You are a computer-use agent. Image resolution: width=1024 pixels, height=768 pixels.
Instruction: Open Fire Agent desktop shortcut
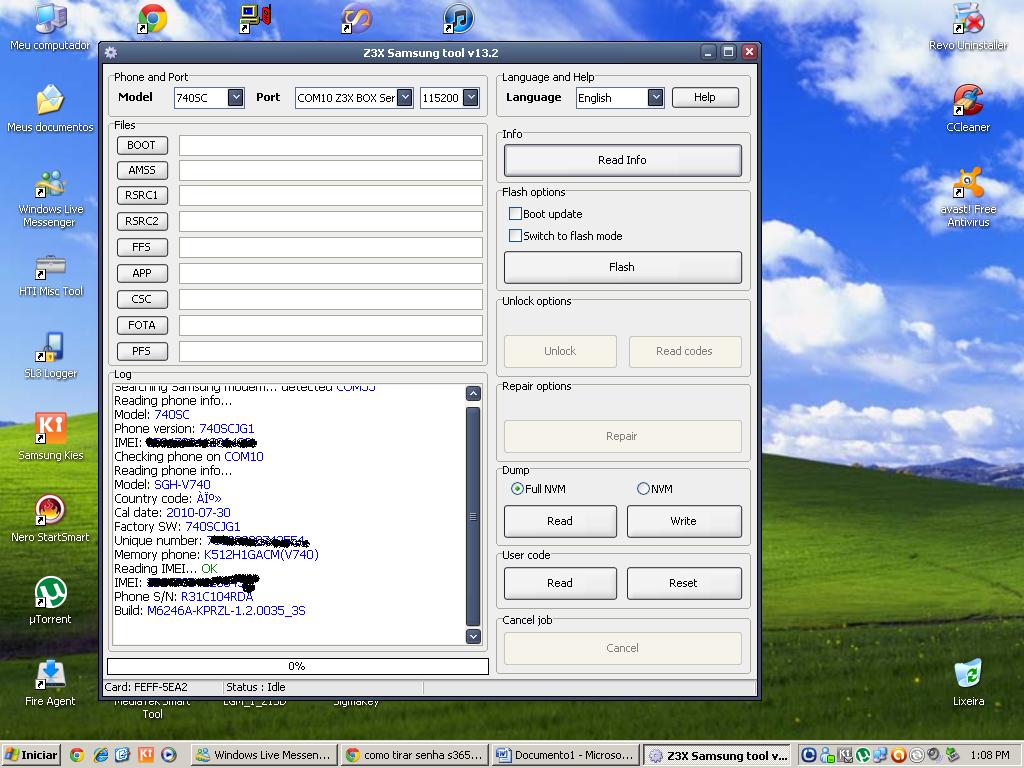tap(50, 683)
